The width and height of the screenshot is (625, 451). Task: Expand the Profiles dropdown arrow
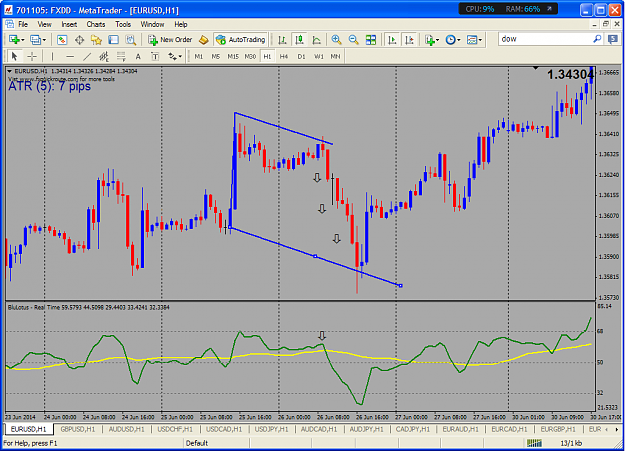coord(44,40)
